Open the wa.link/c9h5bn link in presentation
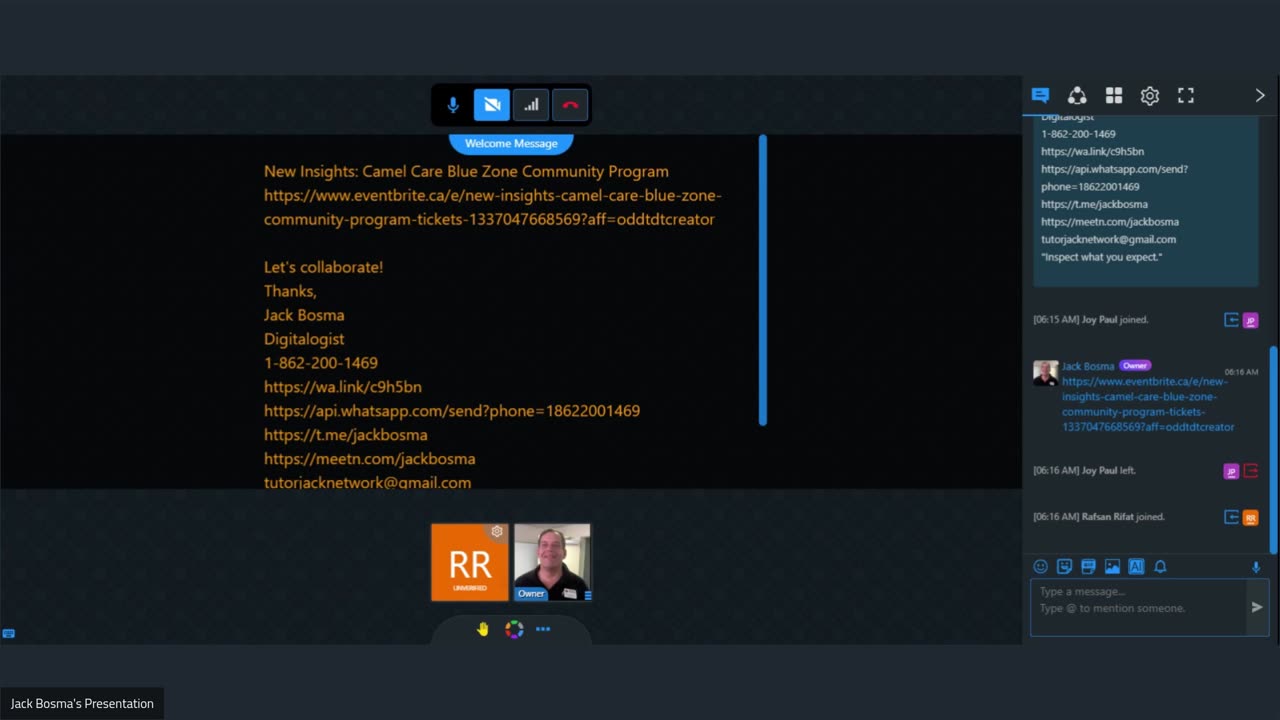The height and width of the screenshot is (720, 1280). pos(343,387)
